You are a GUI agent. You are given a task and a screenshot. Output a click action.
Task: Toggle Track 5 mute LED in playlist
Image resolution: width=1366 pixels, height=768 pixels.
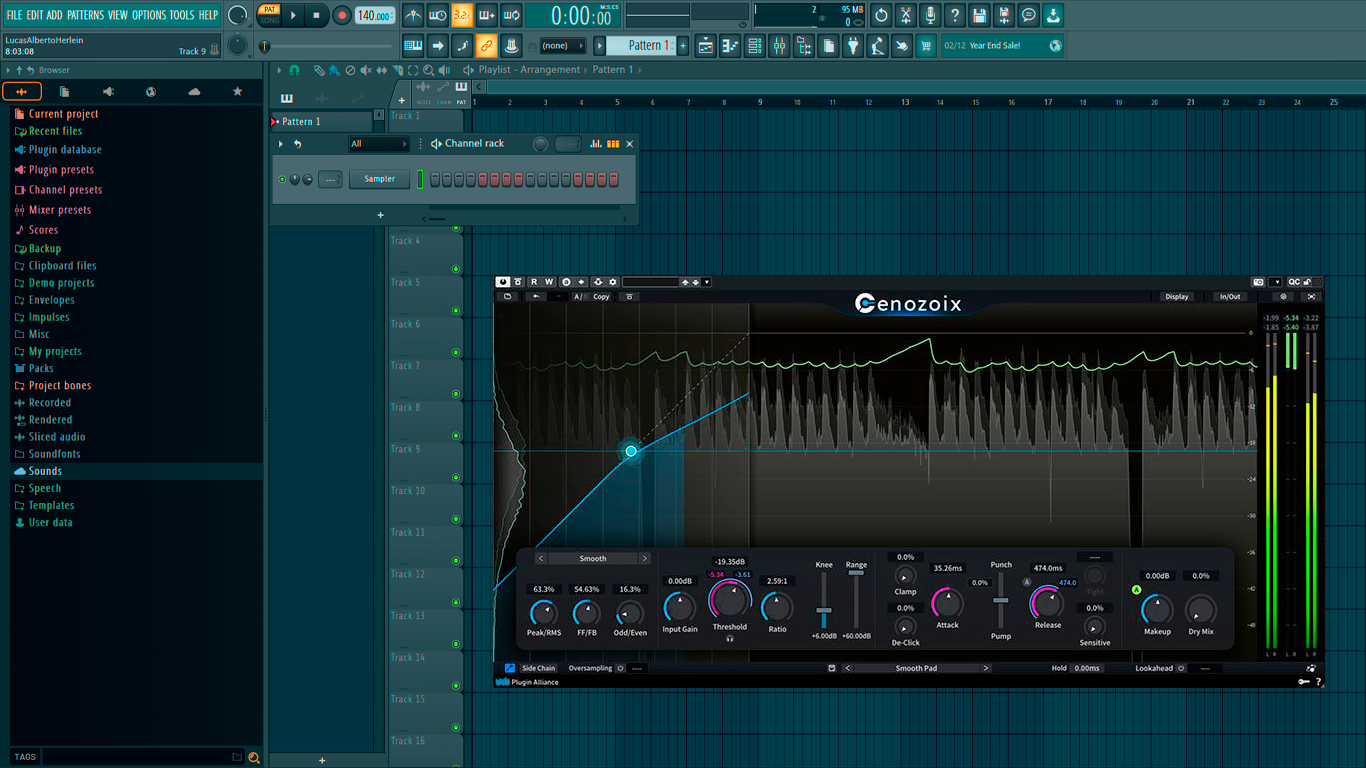tap(456, 310)
